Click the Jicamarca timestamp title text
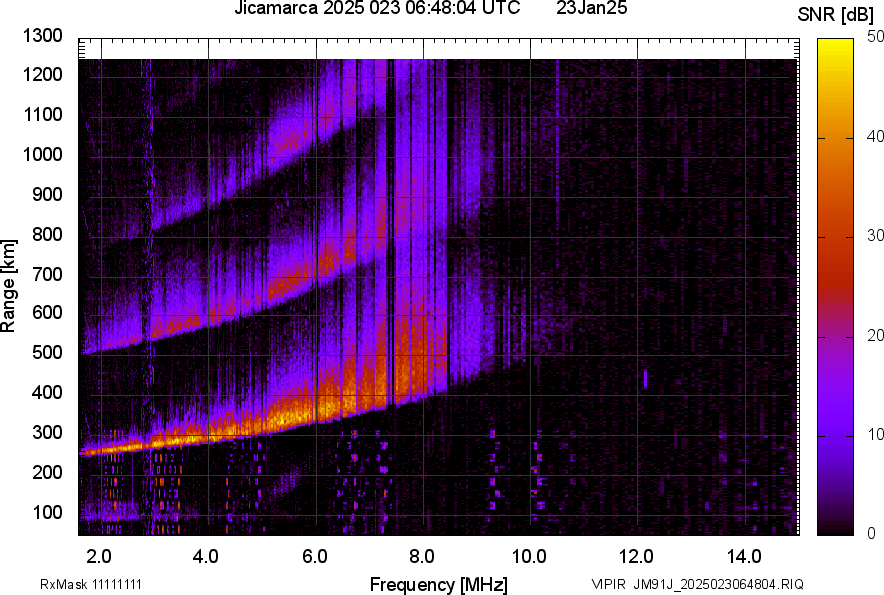884x595 pixels. [376, 9]
